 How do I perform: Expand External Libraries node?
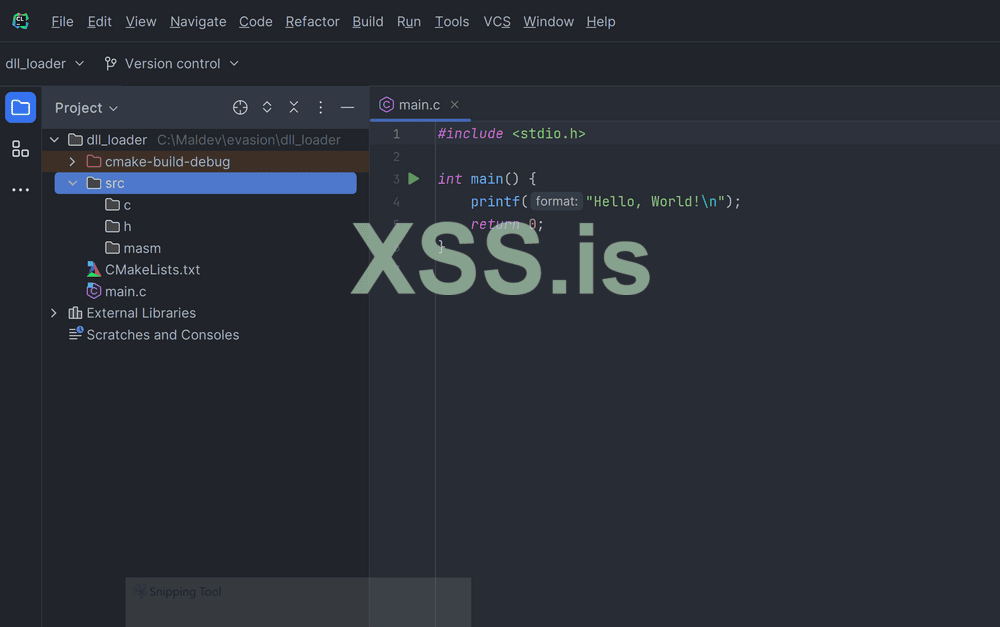click(x=54, y=313)
